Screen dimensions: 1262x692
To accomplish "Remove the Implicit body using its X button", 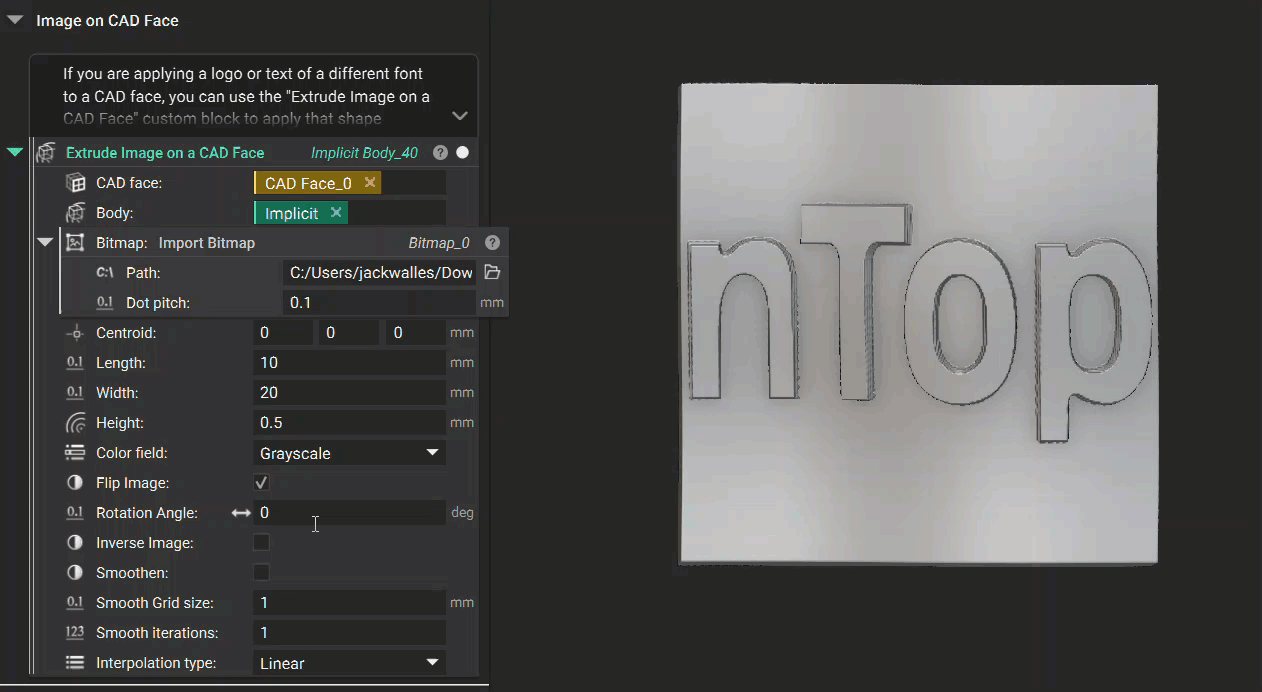I will tap(336, 212).
